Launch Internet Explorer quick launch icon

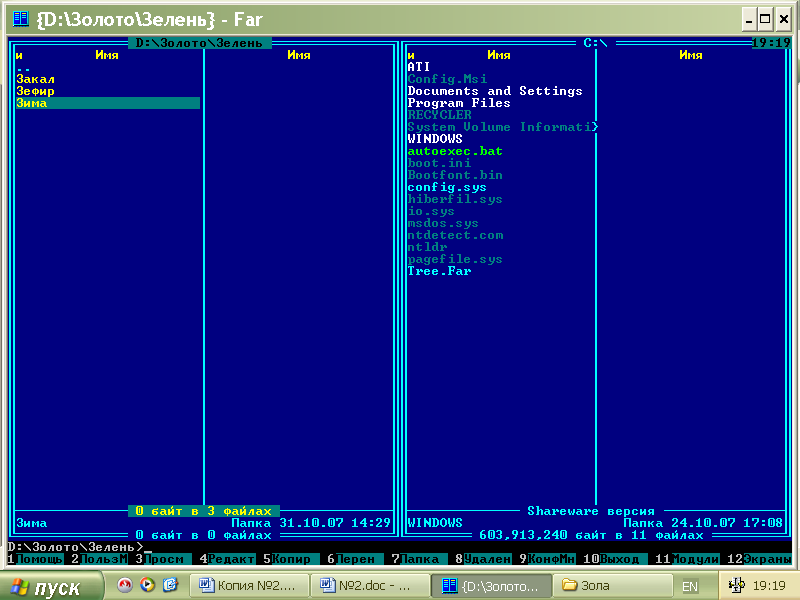(170, 585)
